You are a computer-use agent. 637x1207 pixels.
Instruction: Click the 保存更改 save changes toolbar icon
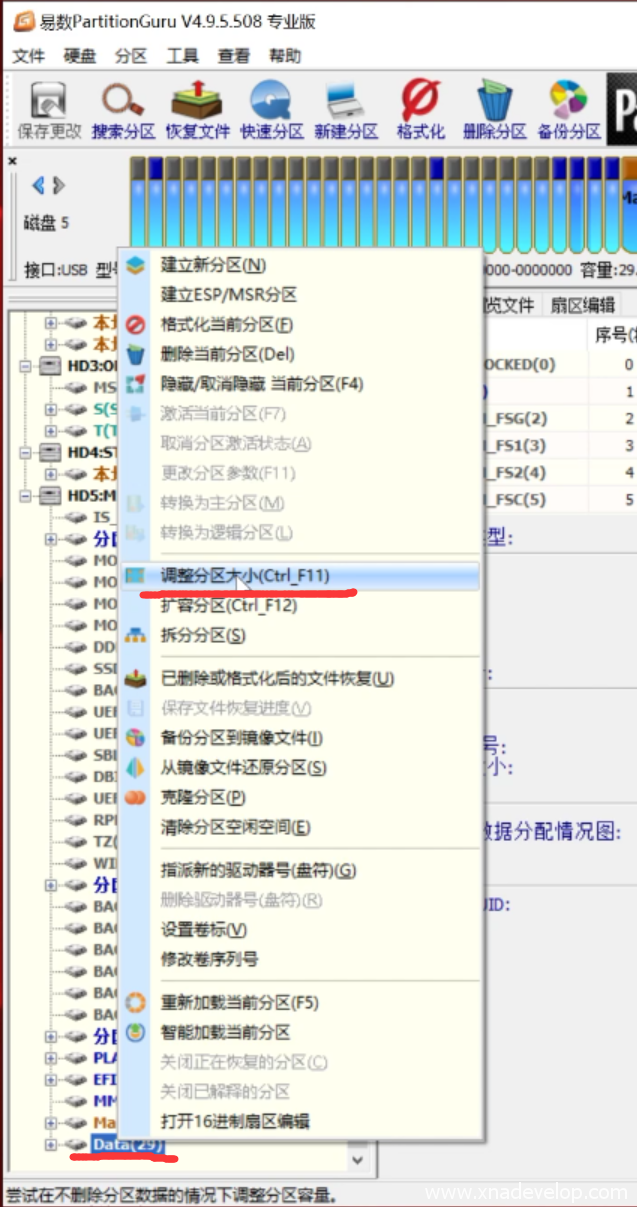48,110
